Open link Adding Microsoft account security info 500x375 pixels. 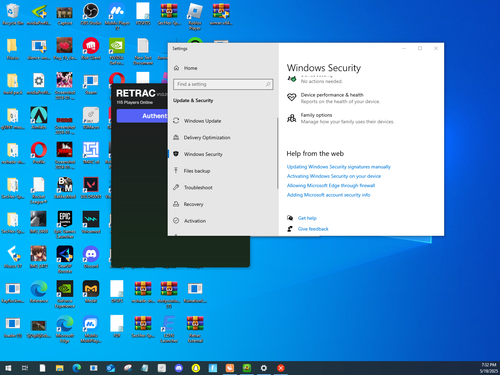[x=328, y=195]
